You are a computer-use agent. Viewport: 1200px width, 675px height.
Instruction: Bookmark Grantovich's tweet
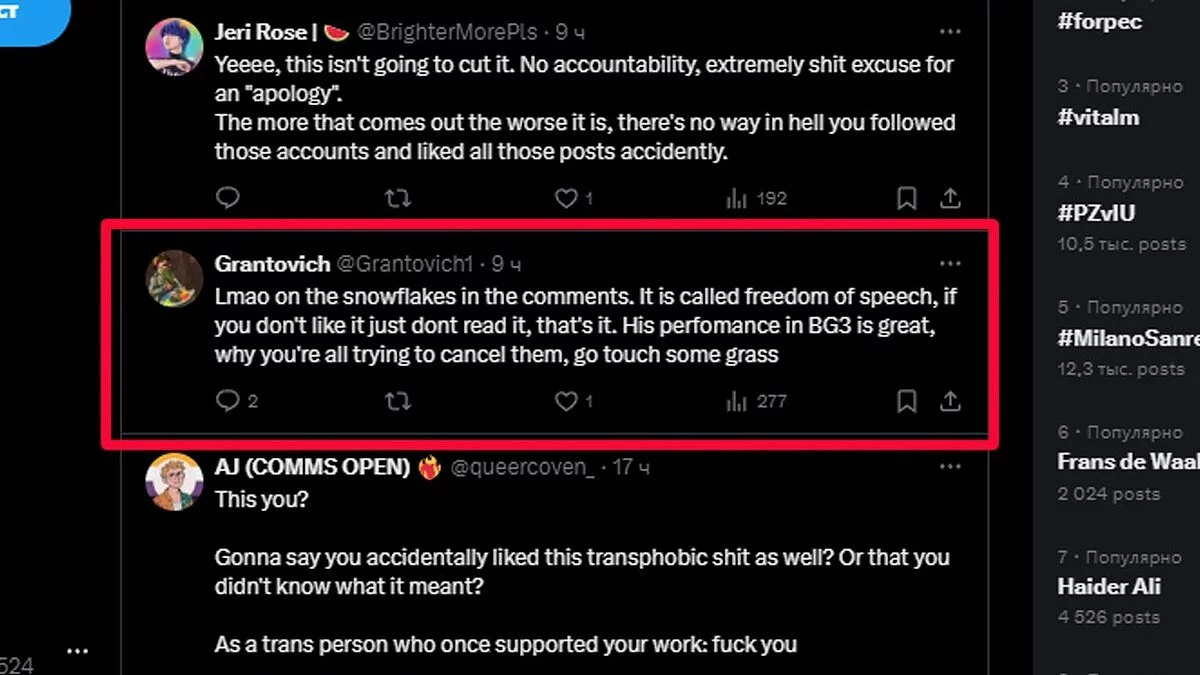tap(907, 402)
